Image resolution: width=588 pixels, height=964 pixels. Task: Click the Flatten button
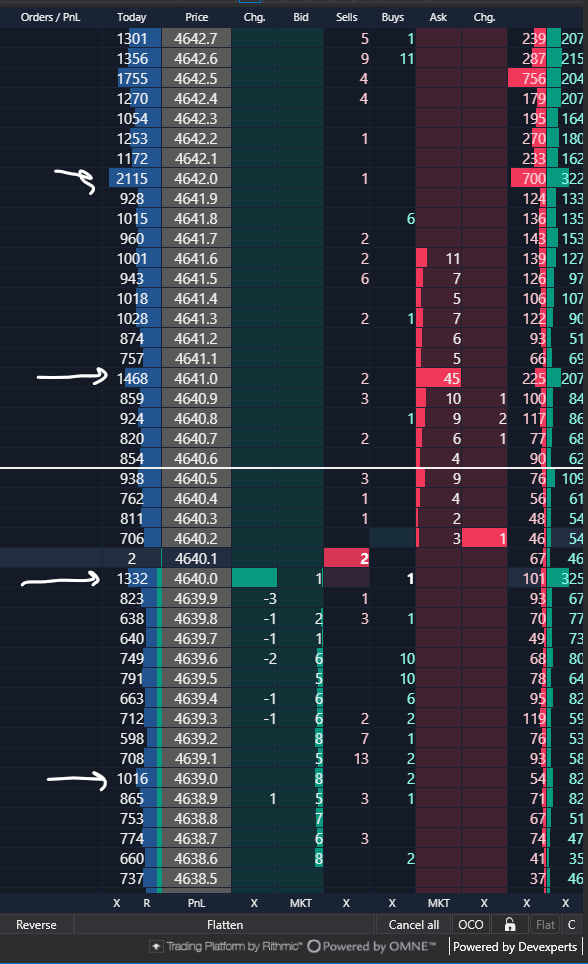224,925
